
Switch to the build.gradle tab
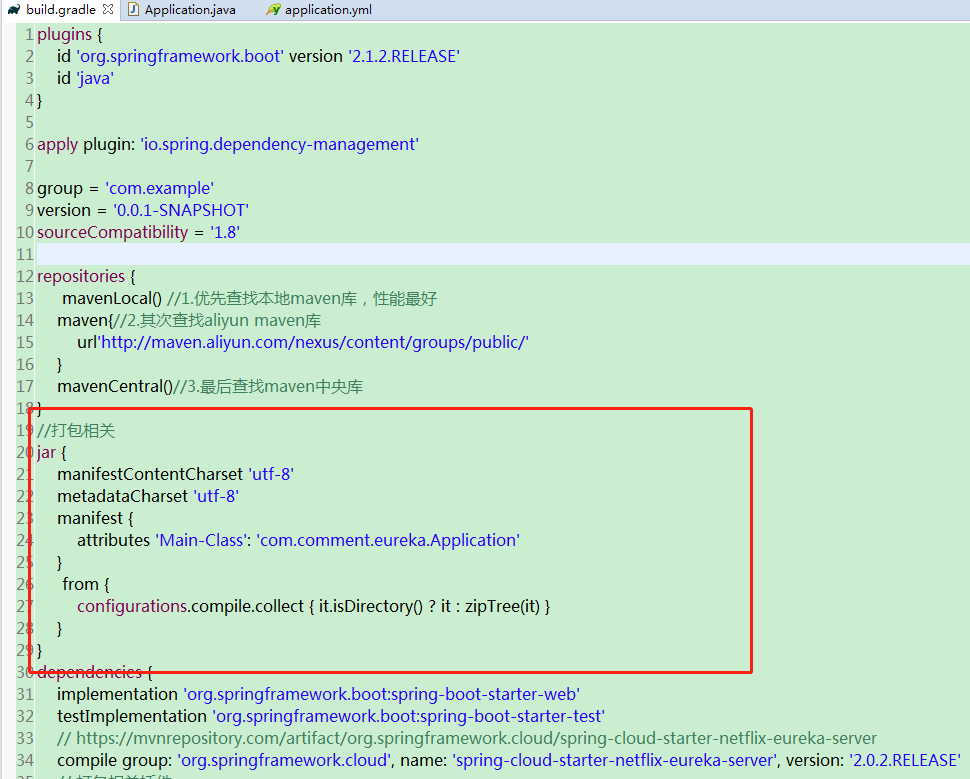point(61,10)
